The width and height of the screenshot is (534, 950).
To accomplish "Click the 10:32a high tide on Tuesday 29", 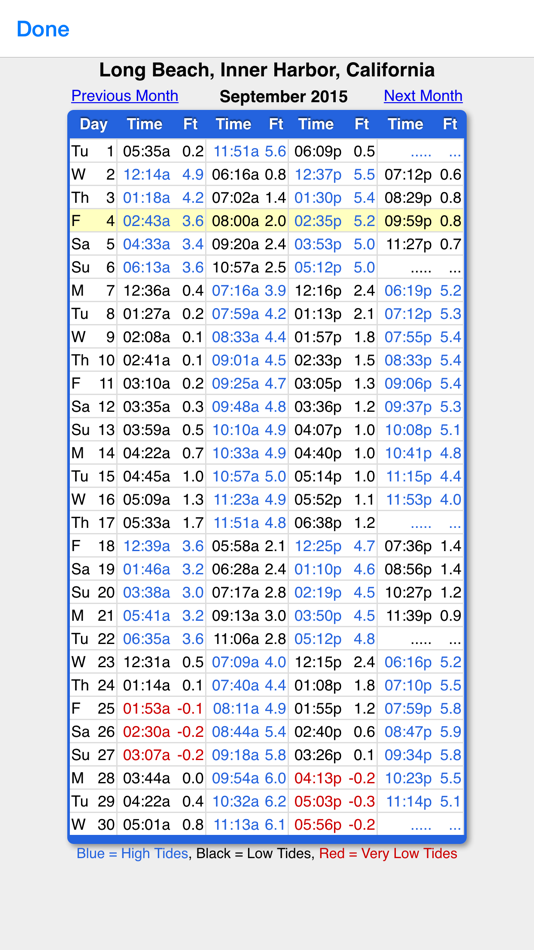I will (236, 802).
